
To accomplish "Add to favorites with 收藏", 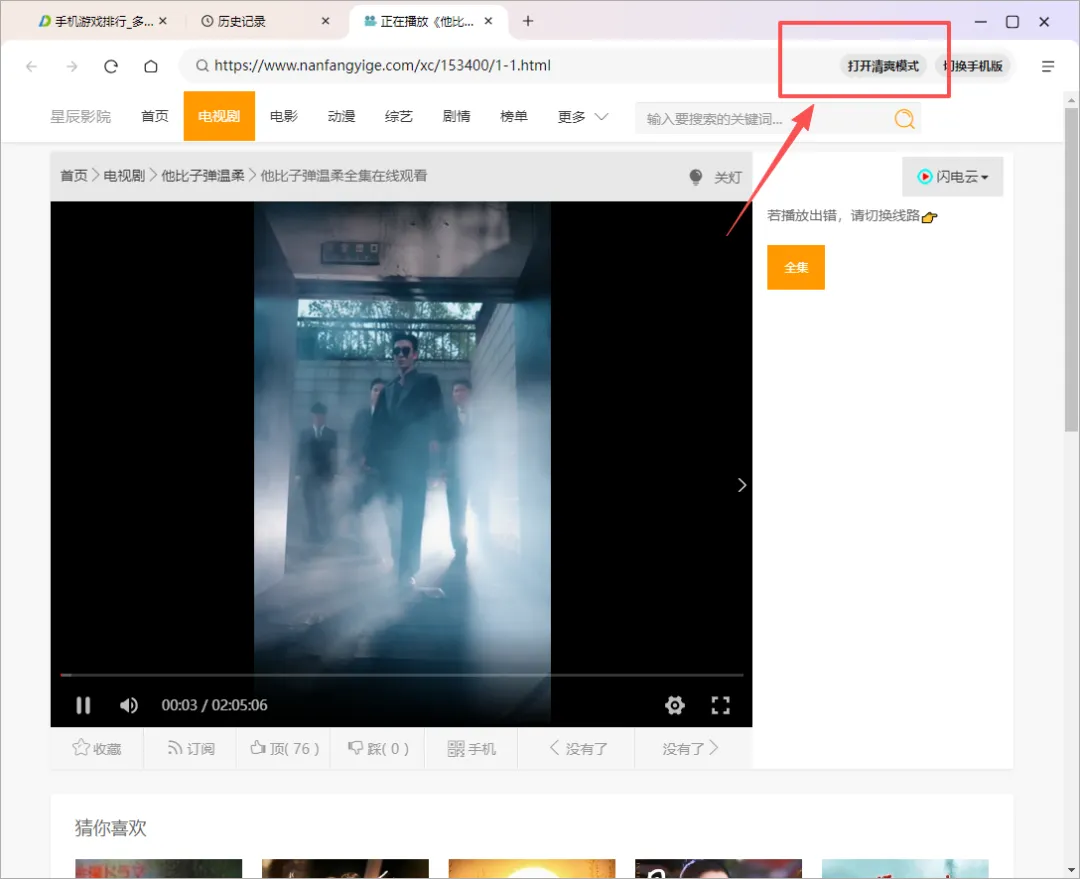I will [x=97, y=748].
